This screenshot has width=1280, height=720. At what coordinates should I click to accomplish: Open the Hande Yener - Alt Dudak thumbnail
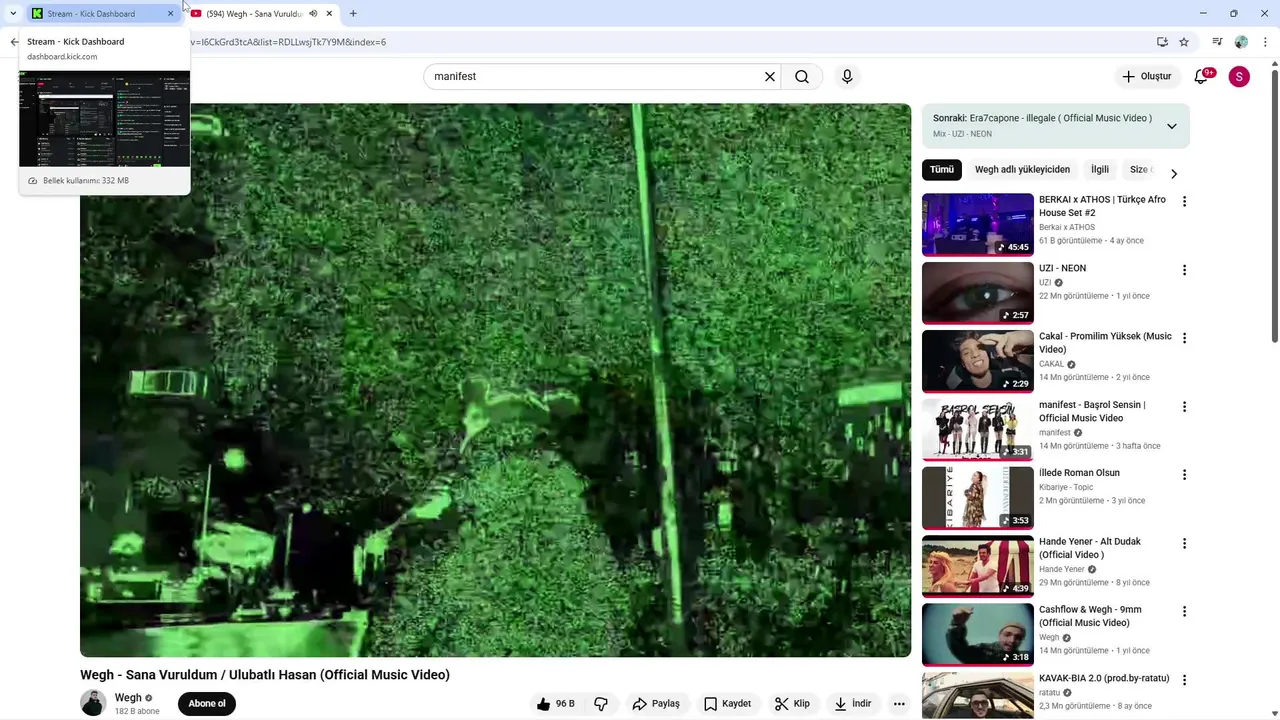pos(977,566)
